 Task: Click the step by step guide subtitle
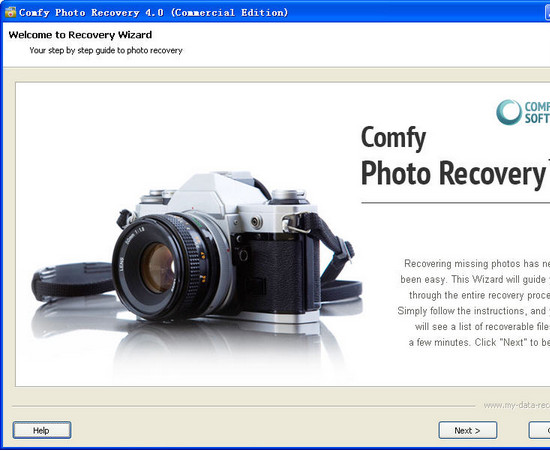[x=106, y=51]
